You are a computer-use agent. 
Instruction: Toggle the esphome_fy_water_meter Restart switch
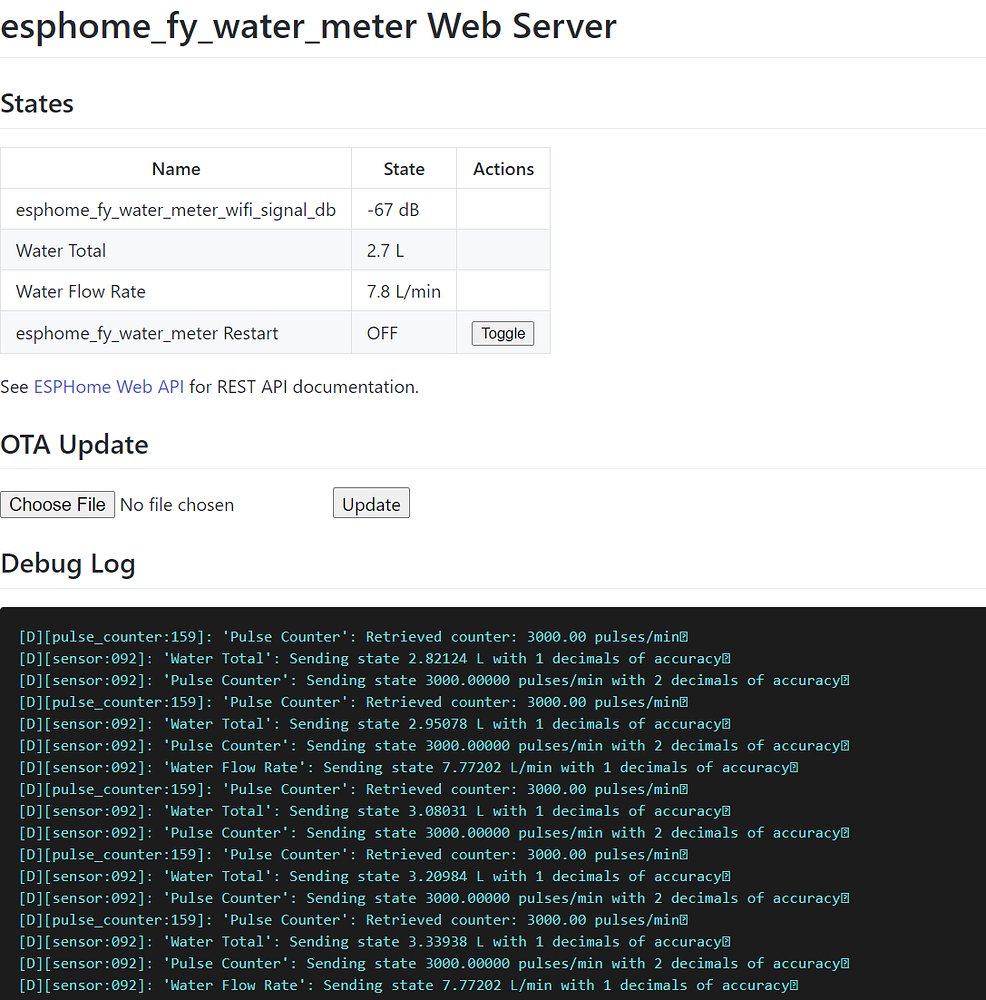(x=502, y=332)
